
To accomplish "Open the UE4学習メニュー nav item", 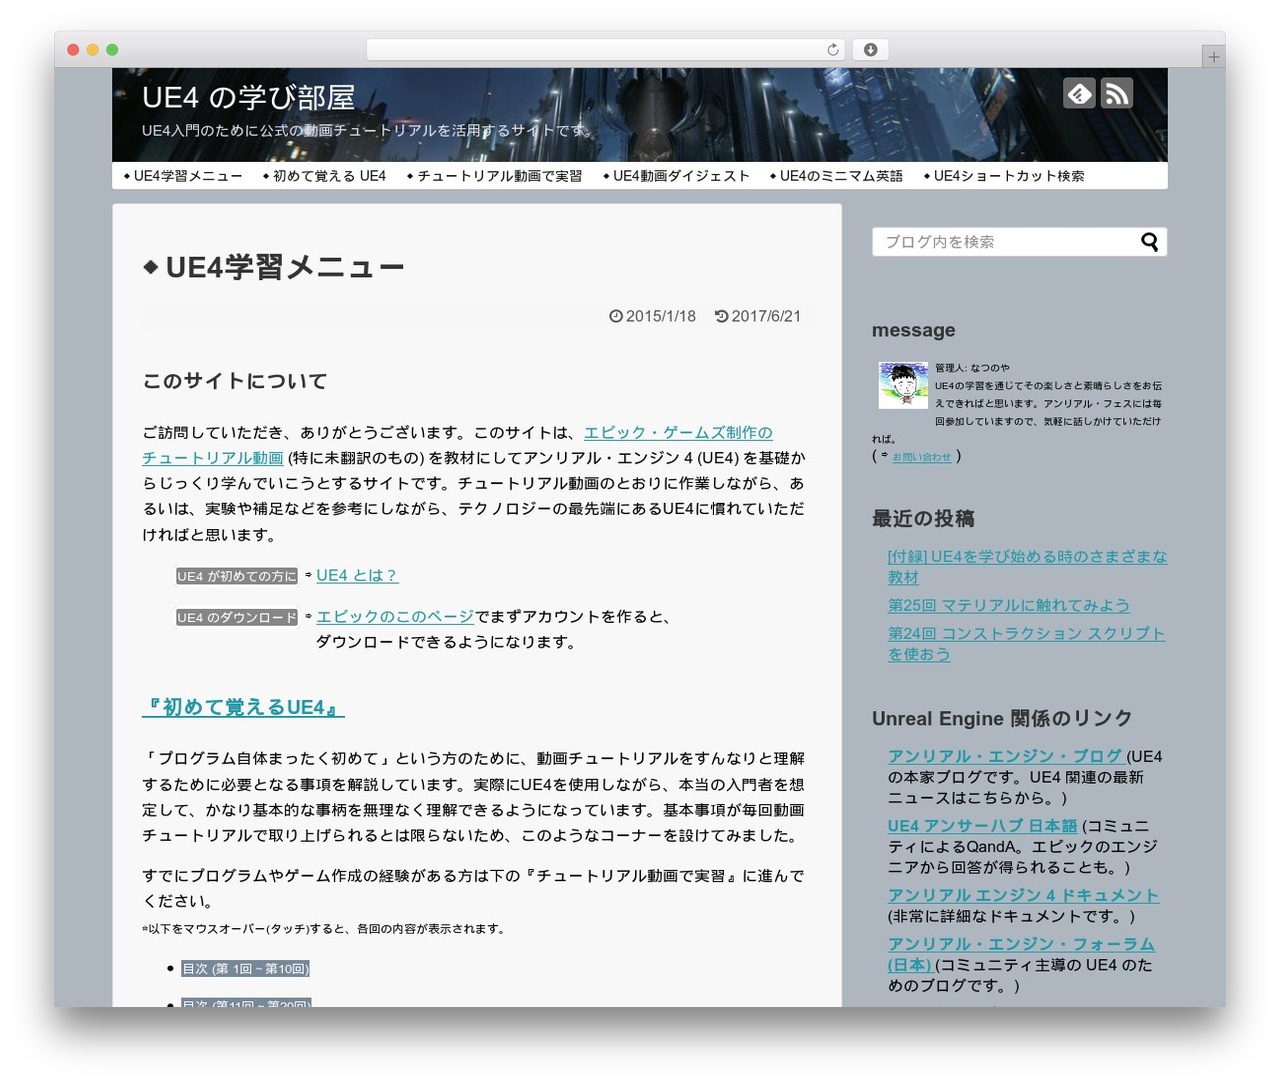I will pos(183,176).
